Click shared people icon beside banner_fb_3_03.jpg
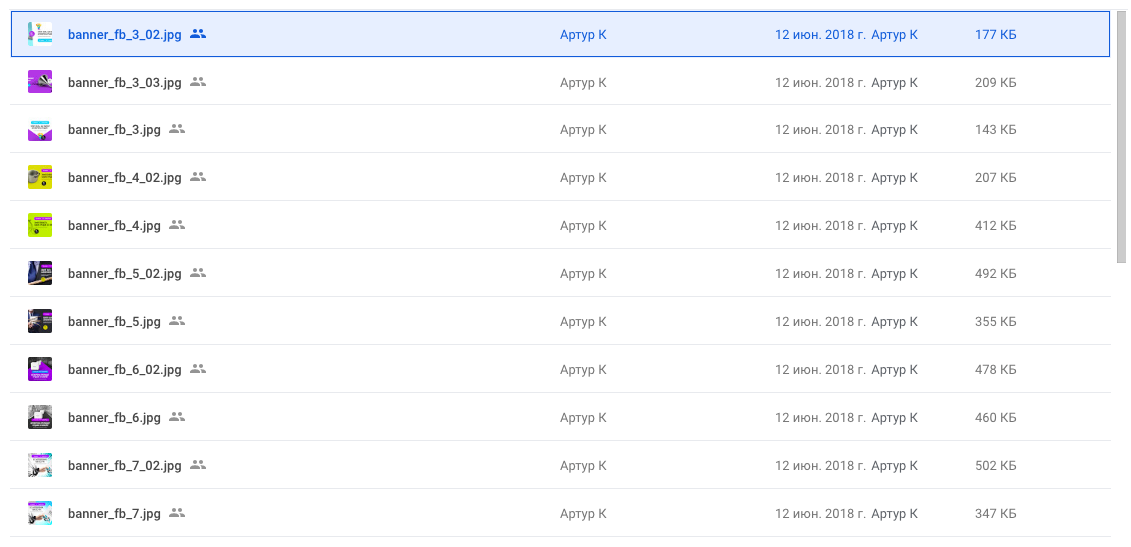Image resolution: width=1131 pixels, height=547 pixels. click(198, 82)
